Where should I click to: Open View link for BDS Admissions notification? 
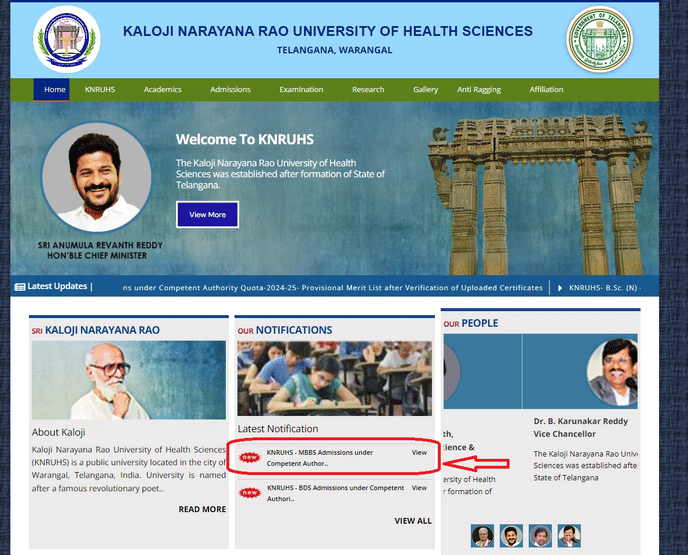[419, 488]
